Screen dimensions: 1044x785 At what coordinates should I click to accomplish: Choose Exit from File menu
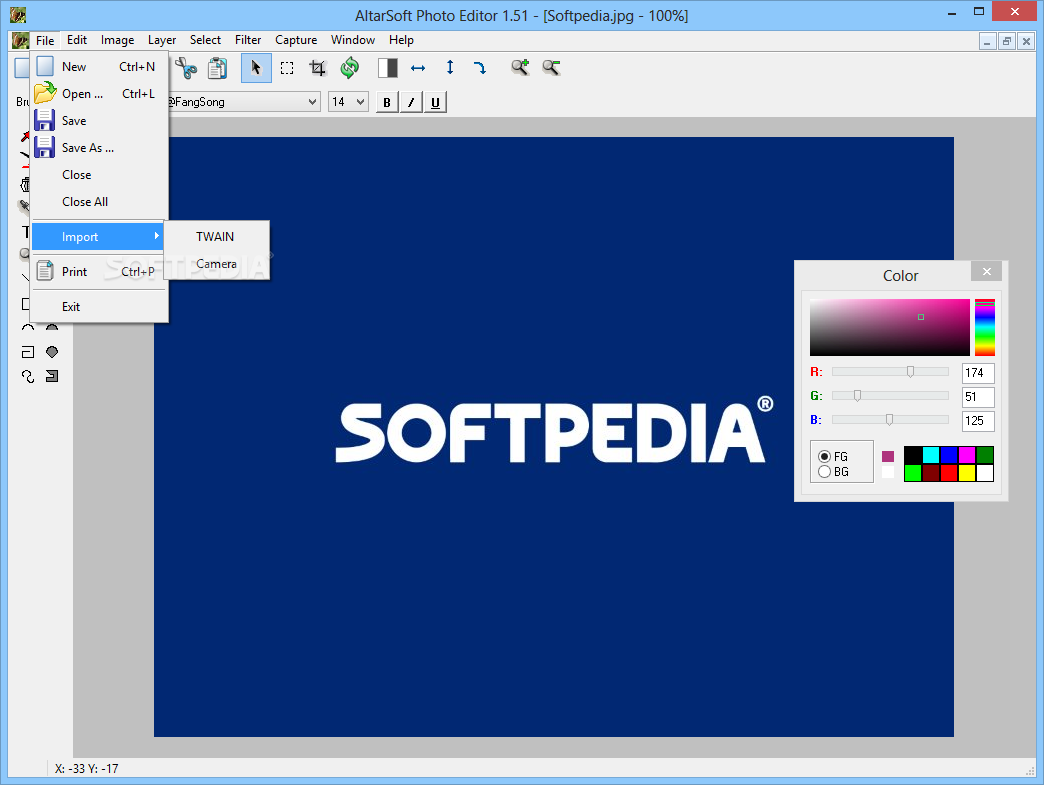pyautogui.click(x=99, y=307)
